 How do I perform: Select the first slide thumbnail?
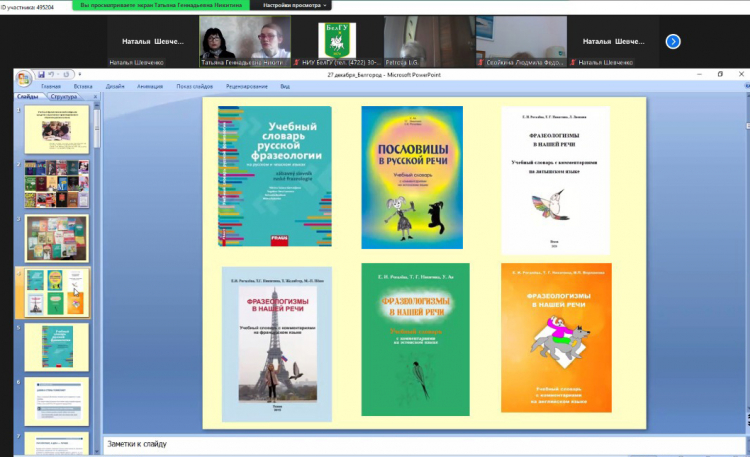click(x=56, y=130)
